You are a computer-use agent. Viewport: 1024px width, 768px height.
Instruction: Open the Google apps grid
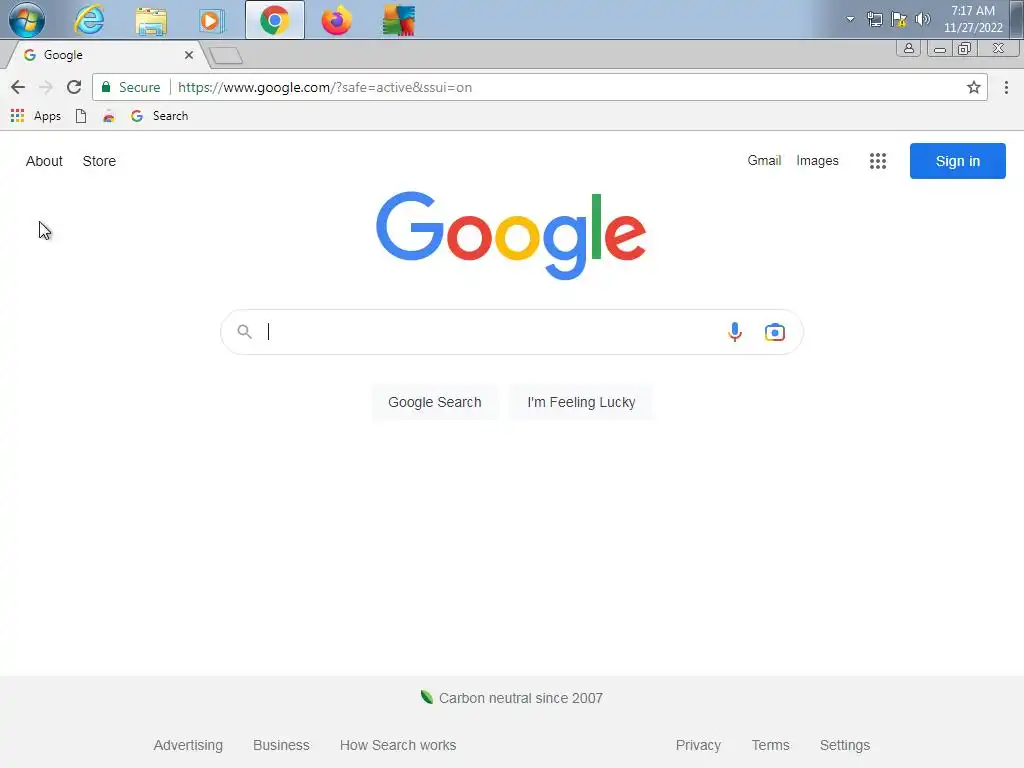pos(878,161)
